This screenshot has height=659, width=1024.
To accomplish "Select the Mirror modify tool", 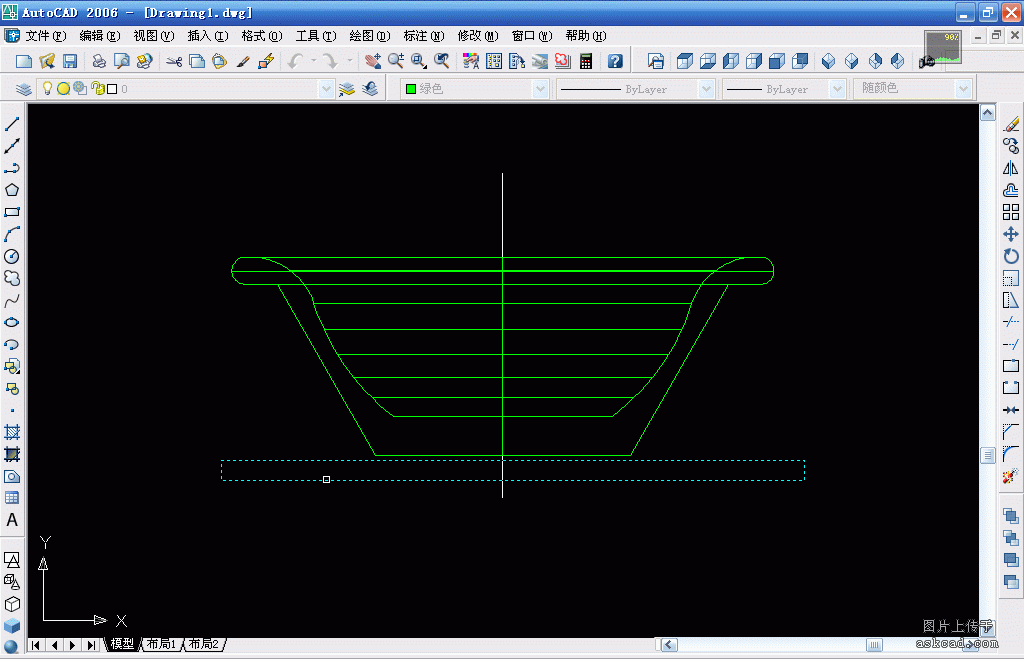I will click(1011, 168).
